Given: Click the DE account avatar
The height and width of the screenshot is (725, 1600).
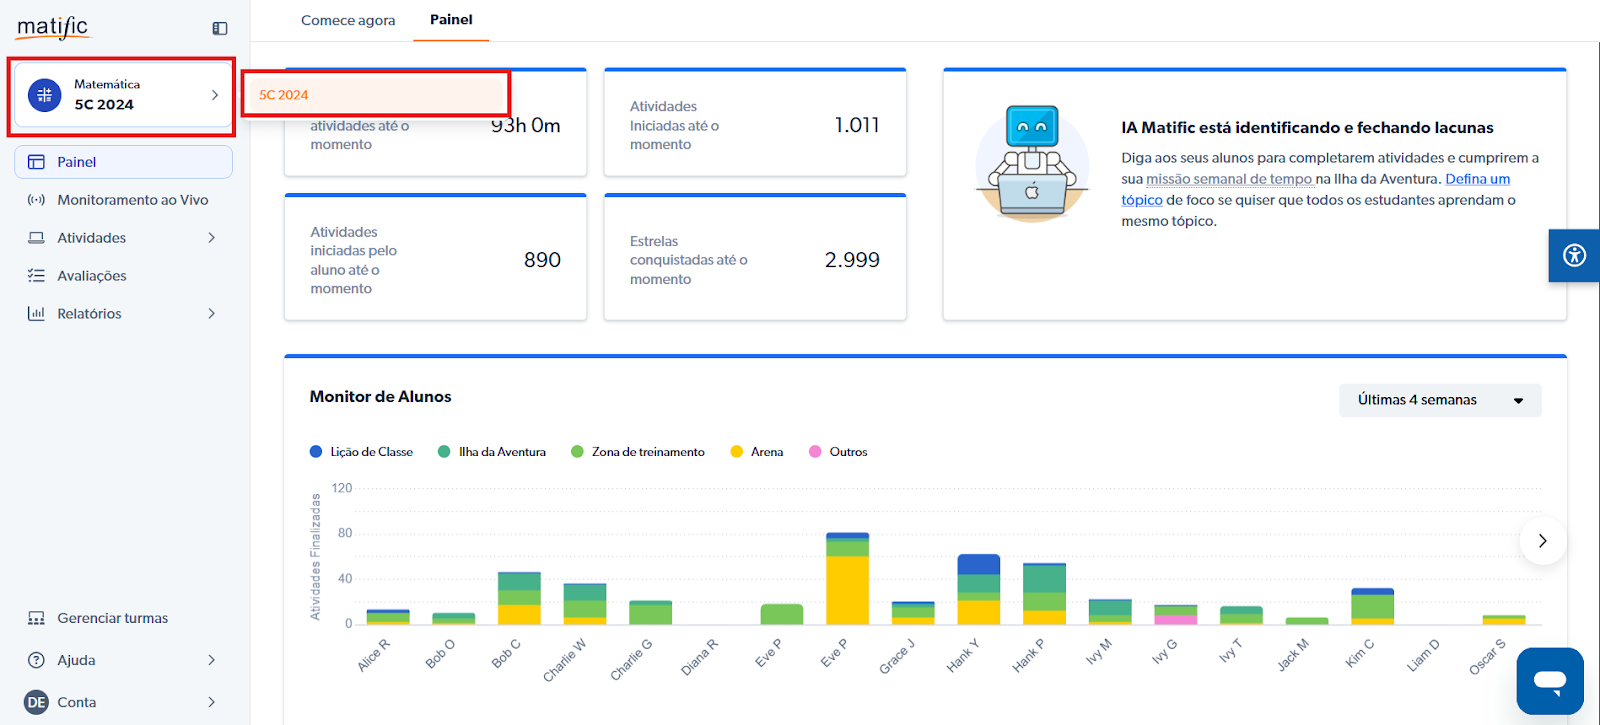Looking at the screenshot, I should (36, 702).
